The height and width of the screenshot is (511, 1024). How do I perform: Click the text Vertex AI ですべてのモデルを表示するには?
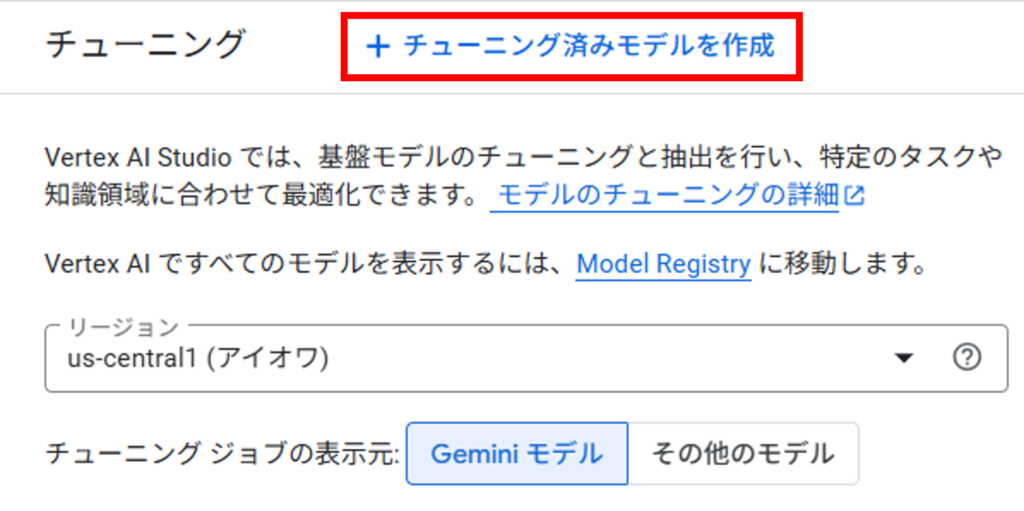307,265
